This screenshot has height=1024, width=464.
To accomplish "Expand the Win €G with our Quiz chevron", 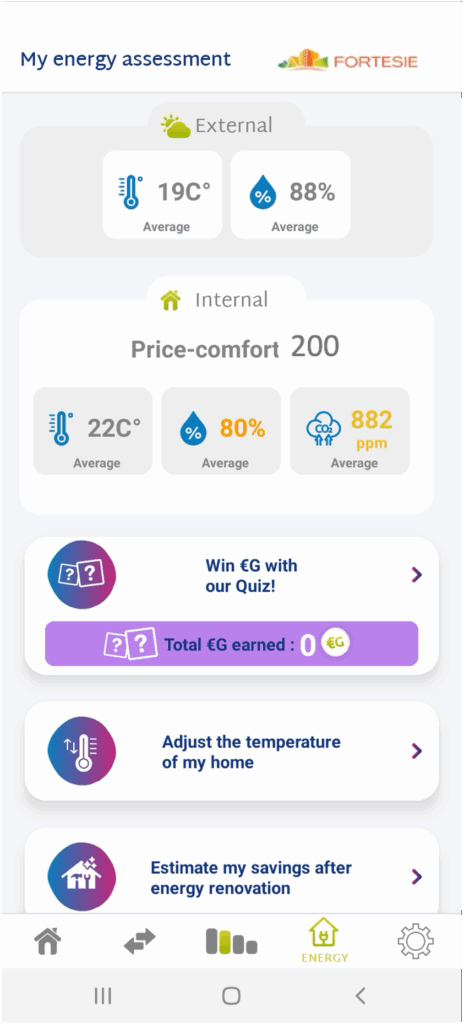I will pyautogui.click(x=417, y=575).
